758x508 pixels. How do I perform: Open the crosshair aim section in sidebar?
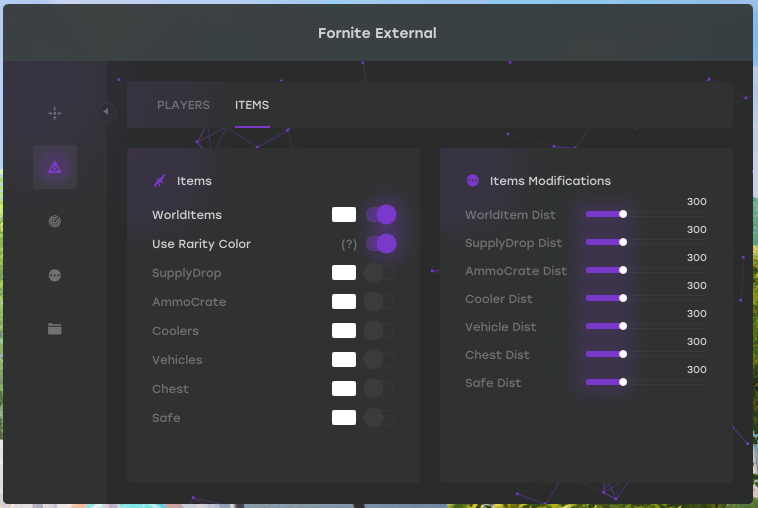55,114
